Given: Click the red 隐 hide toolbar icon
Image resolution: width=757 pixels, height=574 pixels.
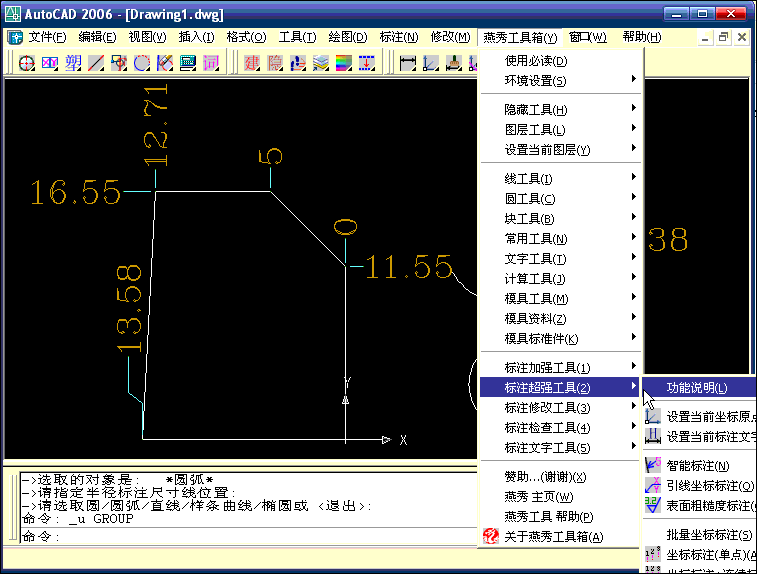Looking at the screenshot, I should click(275, 63).
